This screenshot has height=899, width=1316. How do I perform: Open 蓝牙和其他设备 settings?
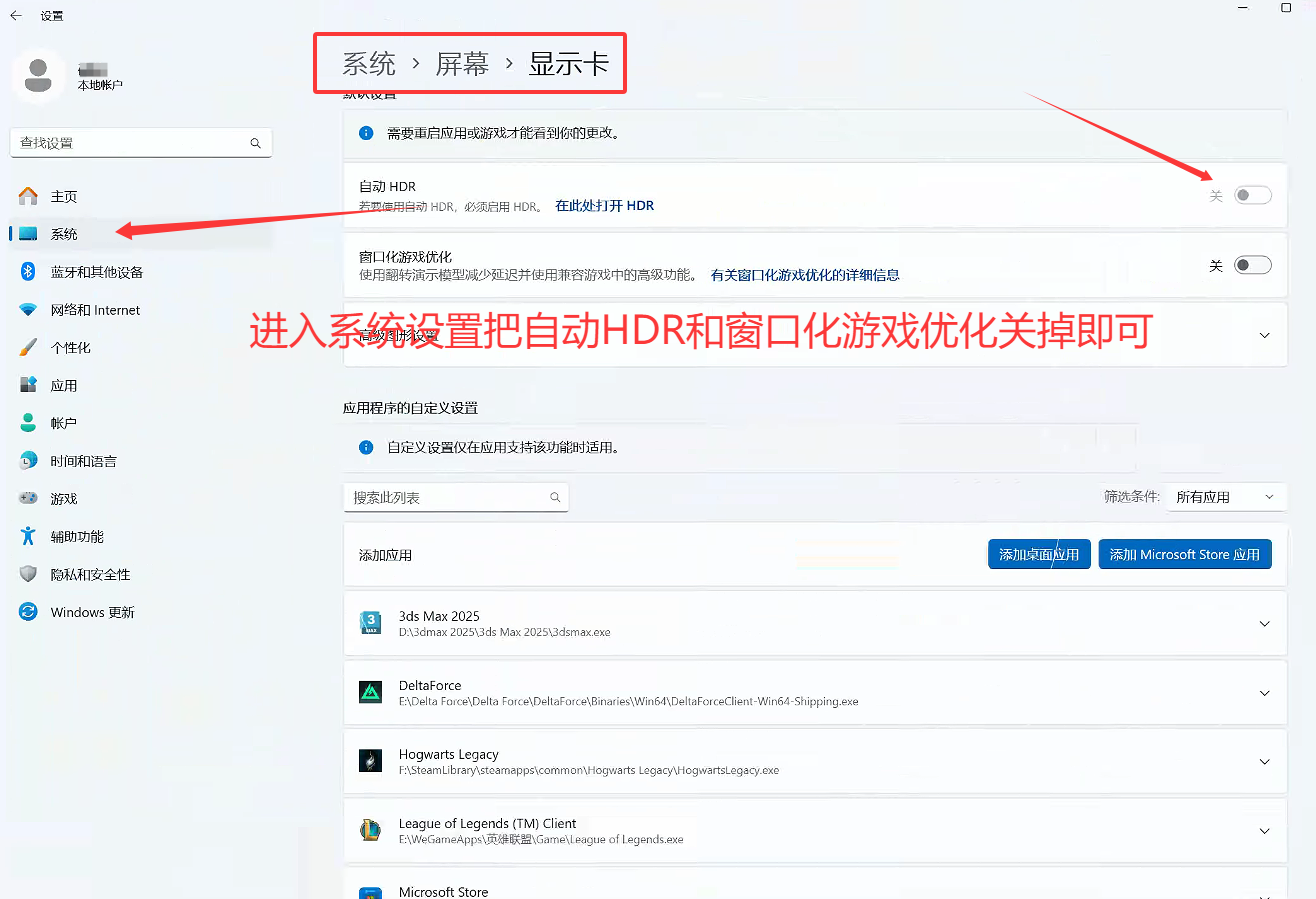[x=95, y=271]
